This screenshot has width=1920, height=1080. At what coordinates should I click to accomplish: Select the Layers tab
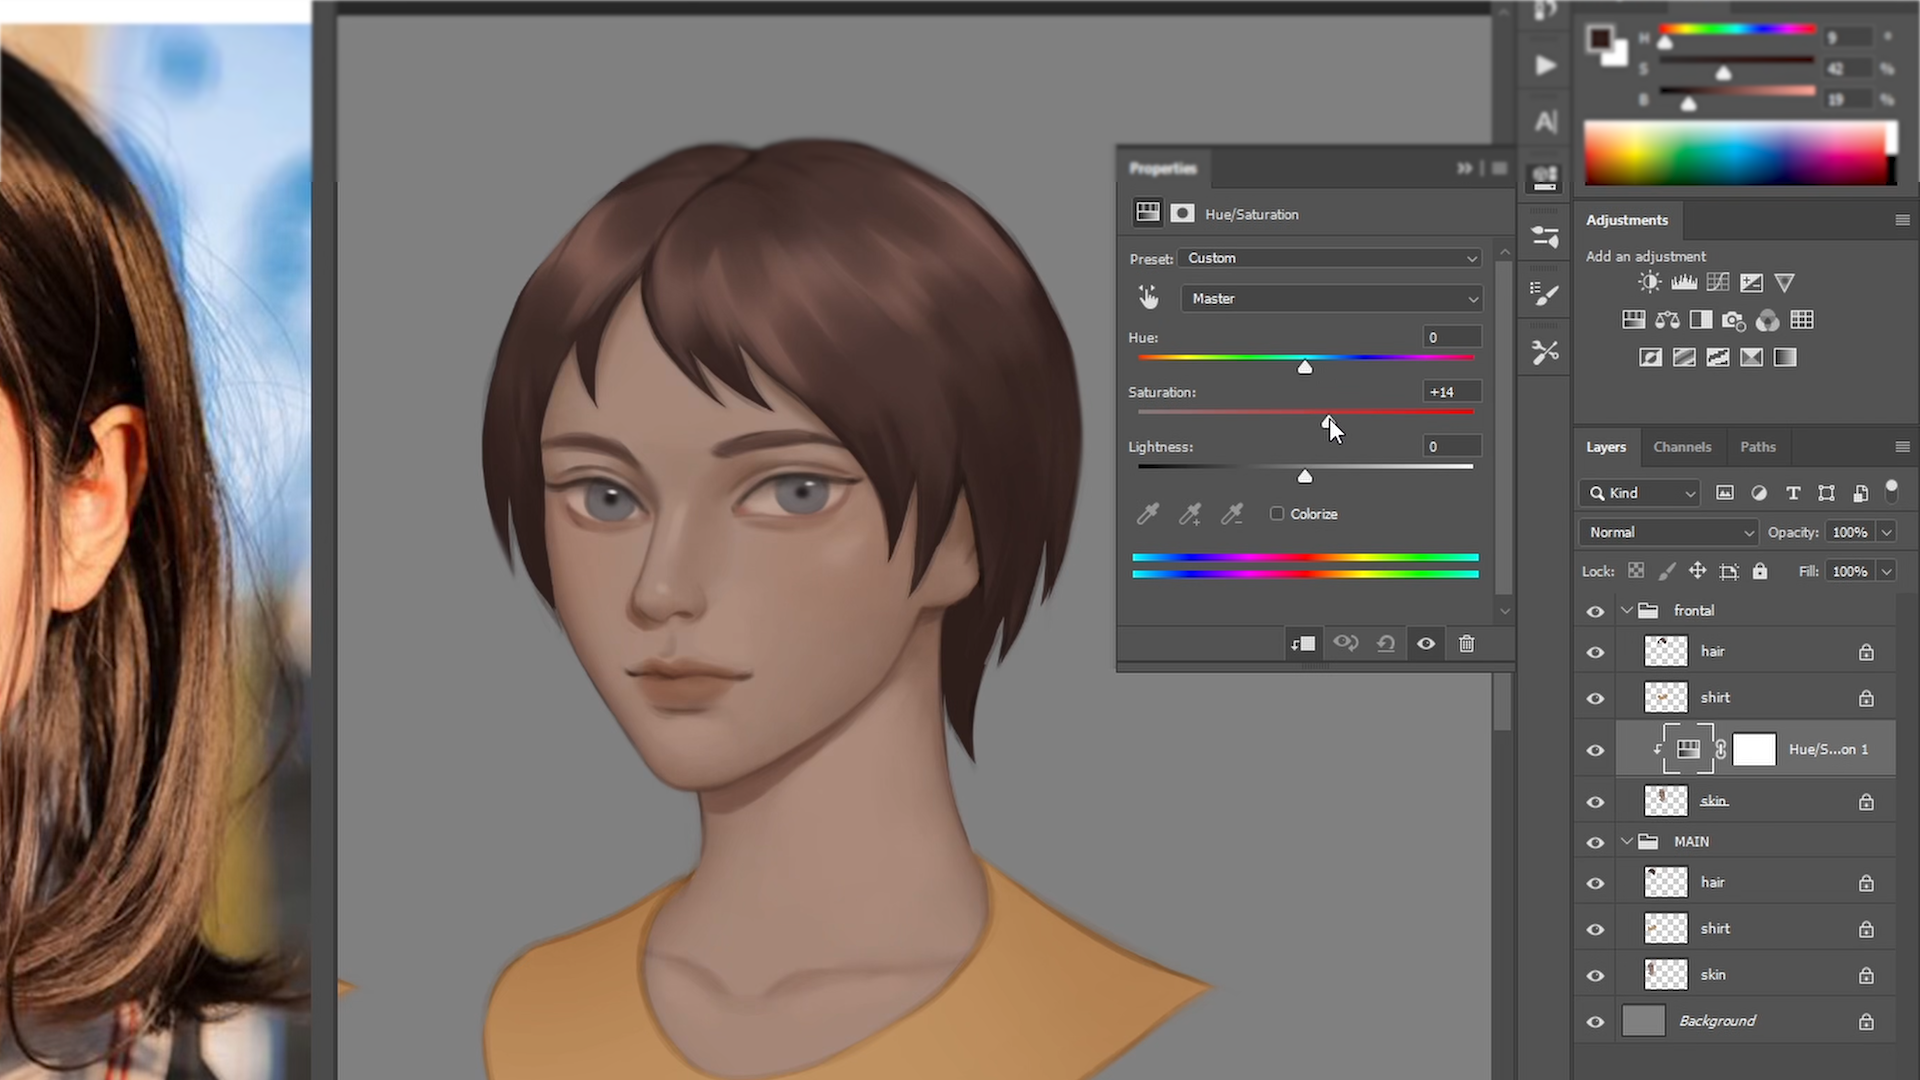(x=1606, y=447)
